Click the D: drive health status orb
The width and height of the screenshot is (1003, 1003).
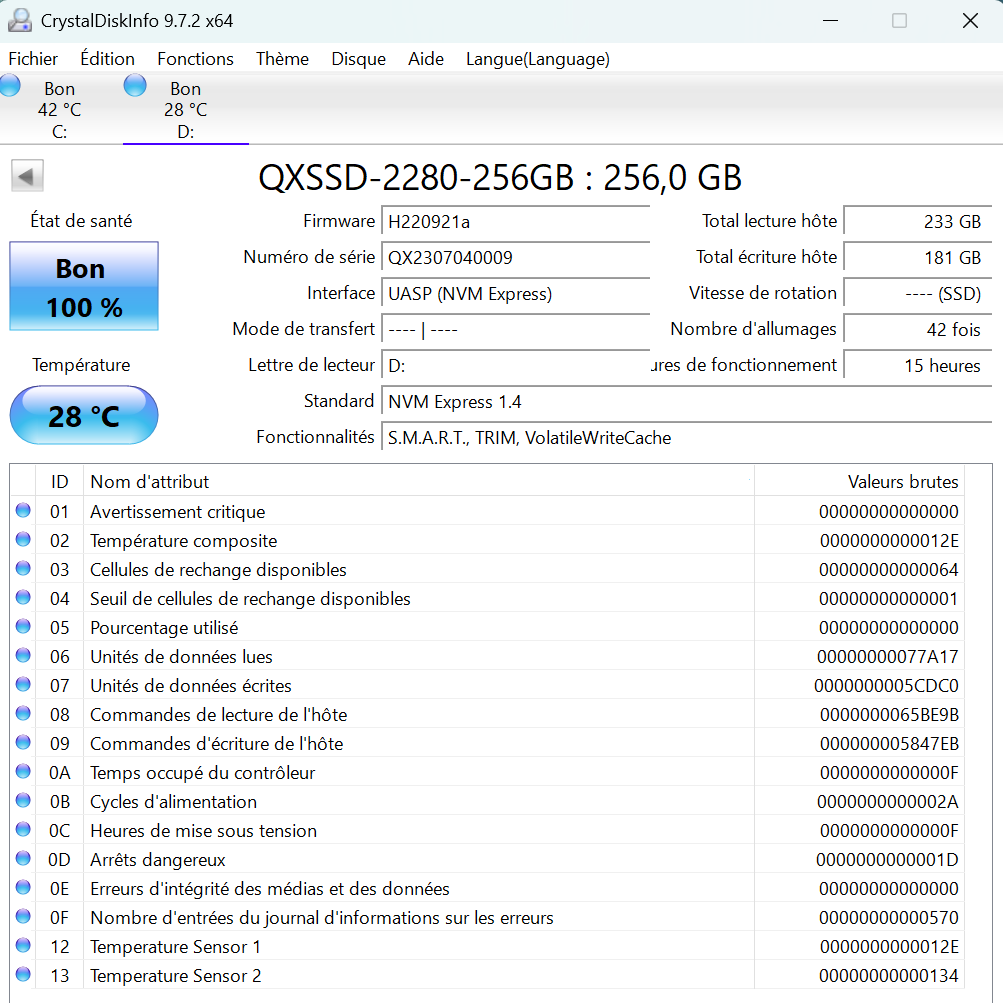(x=135, y=85)
